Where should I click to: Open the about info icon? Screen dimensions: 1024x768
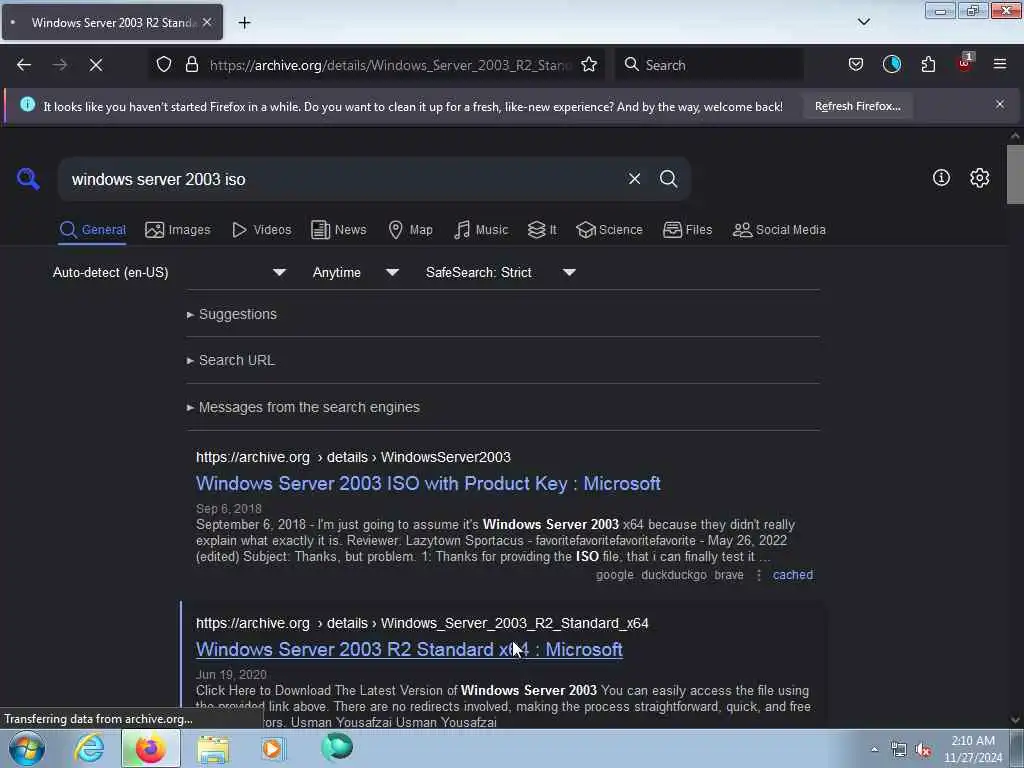(x=941, y=178)
